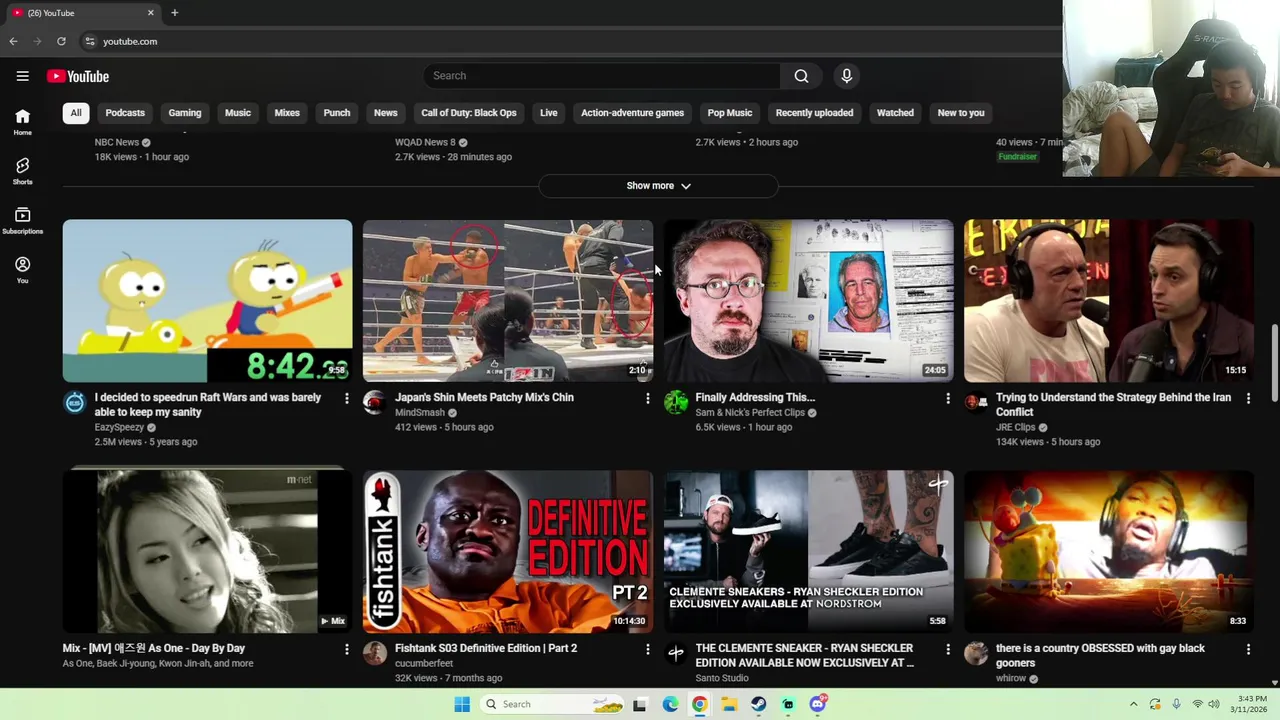Select the Live filter chip

tap(549, 113)
